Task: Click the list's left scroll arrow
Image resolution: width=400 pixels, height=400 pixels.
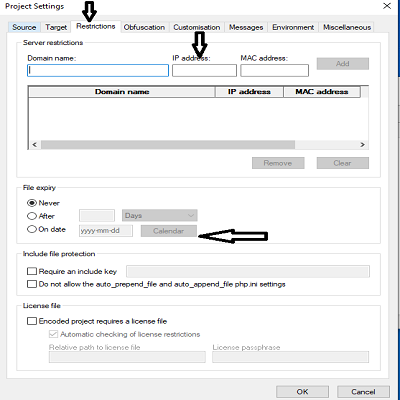Action: [34, 145]
